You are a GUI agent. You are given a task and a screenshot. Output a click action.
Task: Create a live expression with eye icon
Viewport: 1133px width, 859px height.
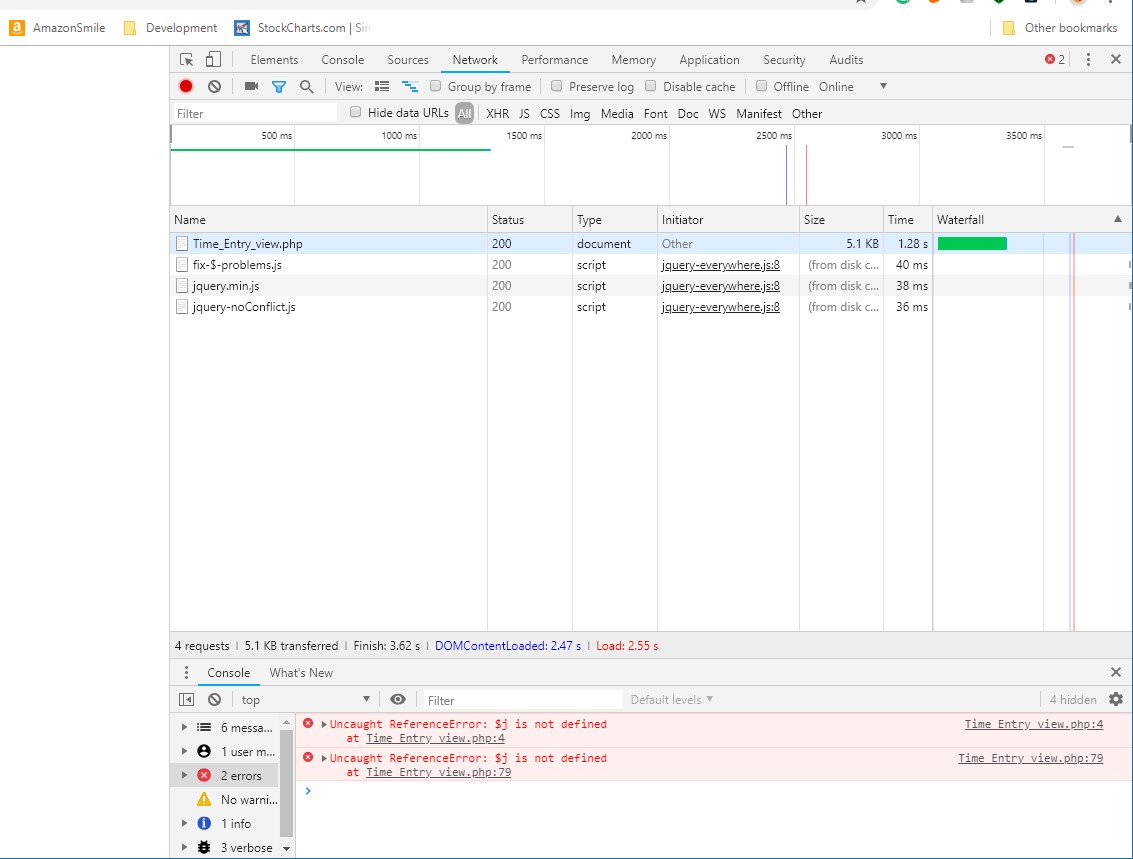tap(397, 699)
